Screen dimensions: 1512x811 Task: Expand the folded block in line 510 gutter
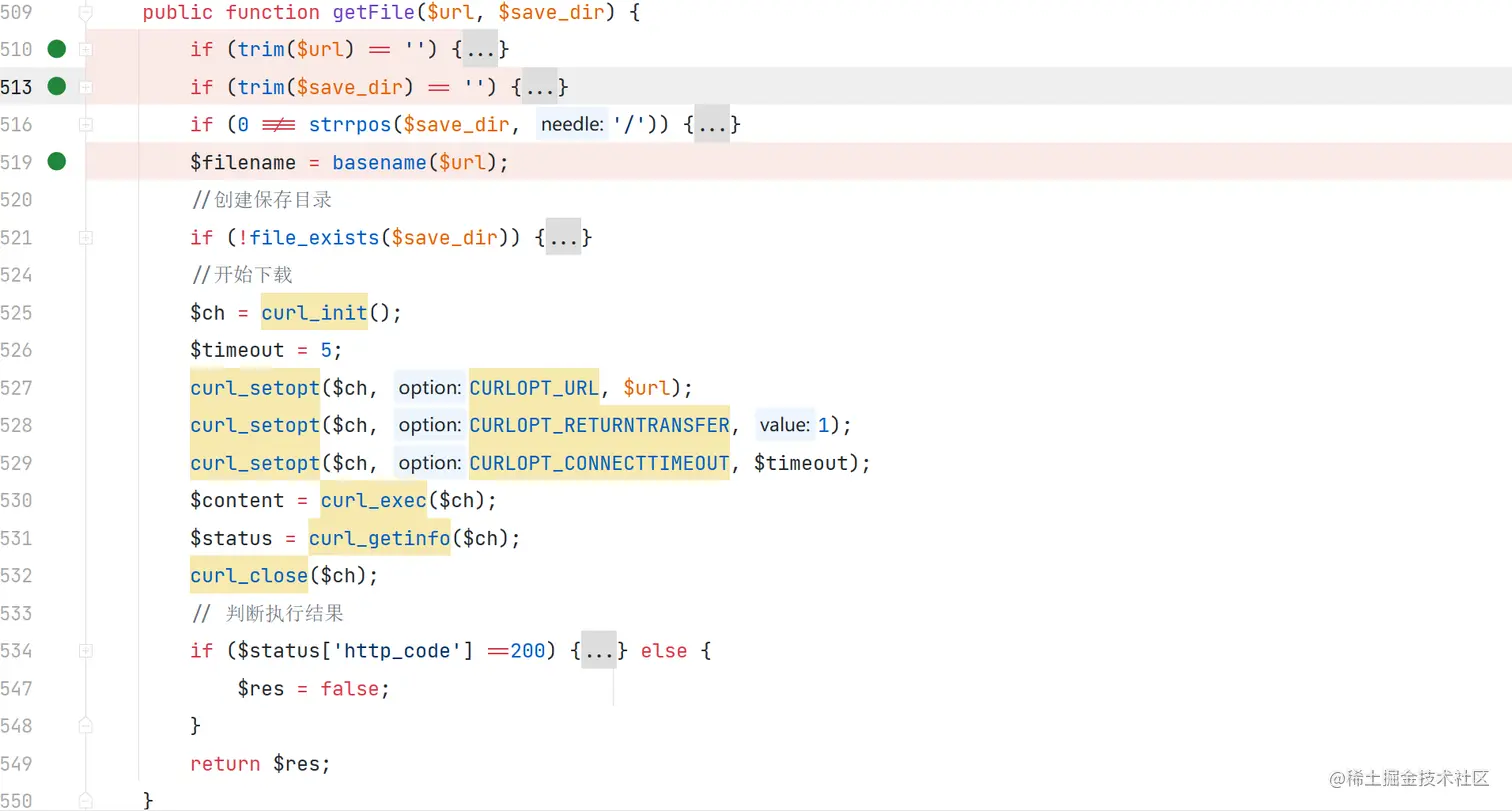coord(86,49)
